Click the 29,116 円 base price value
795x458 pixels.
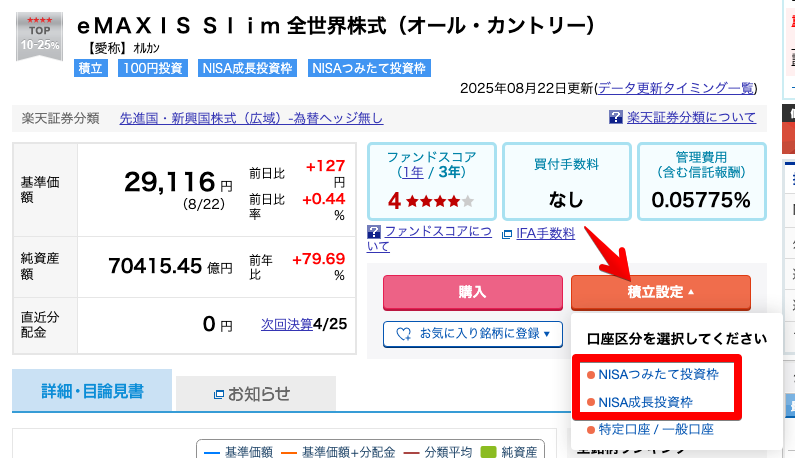(178, 182)
